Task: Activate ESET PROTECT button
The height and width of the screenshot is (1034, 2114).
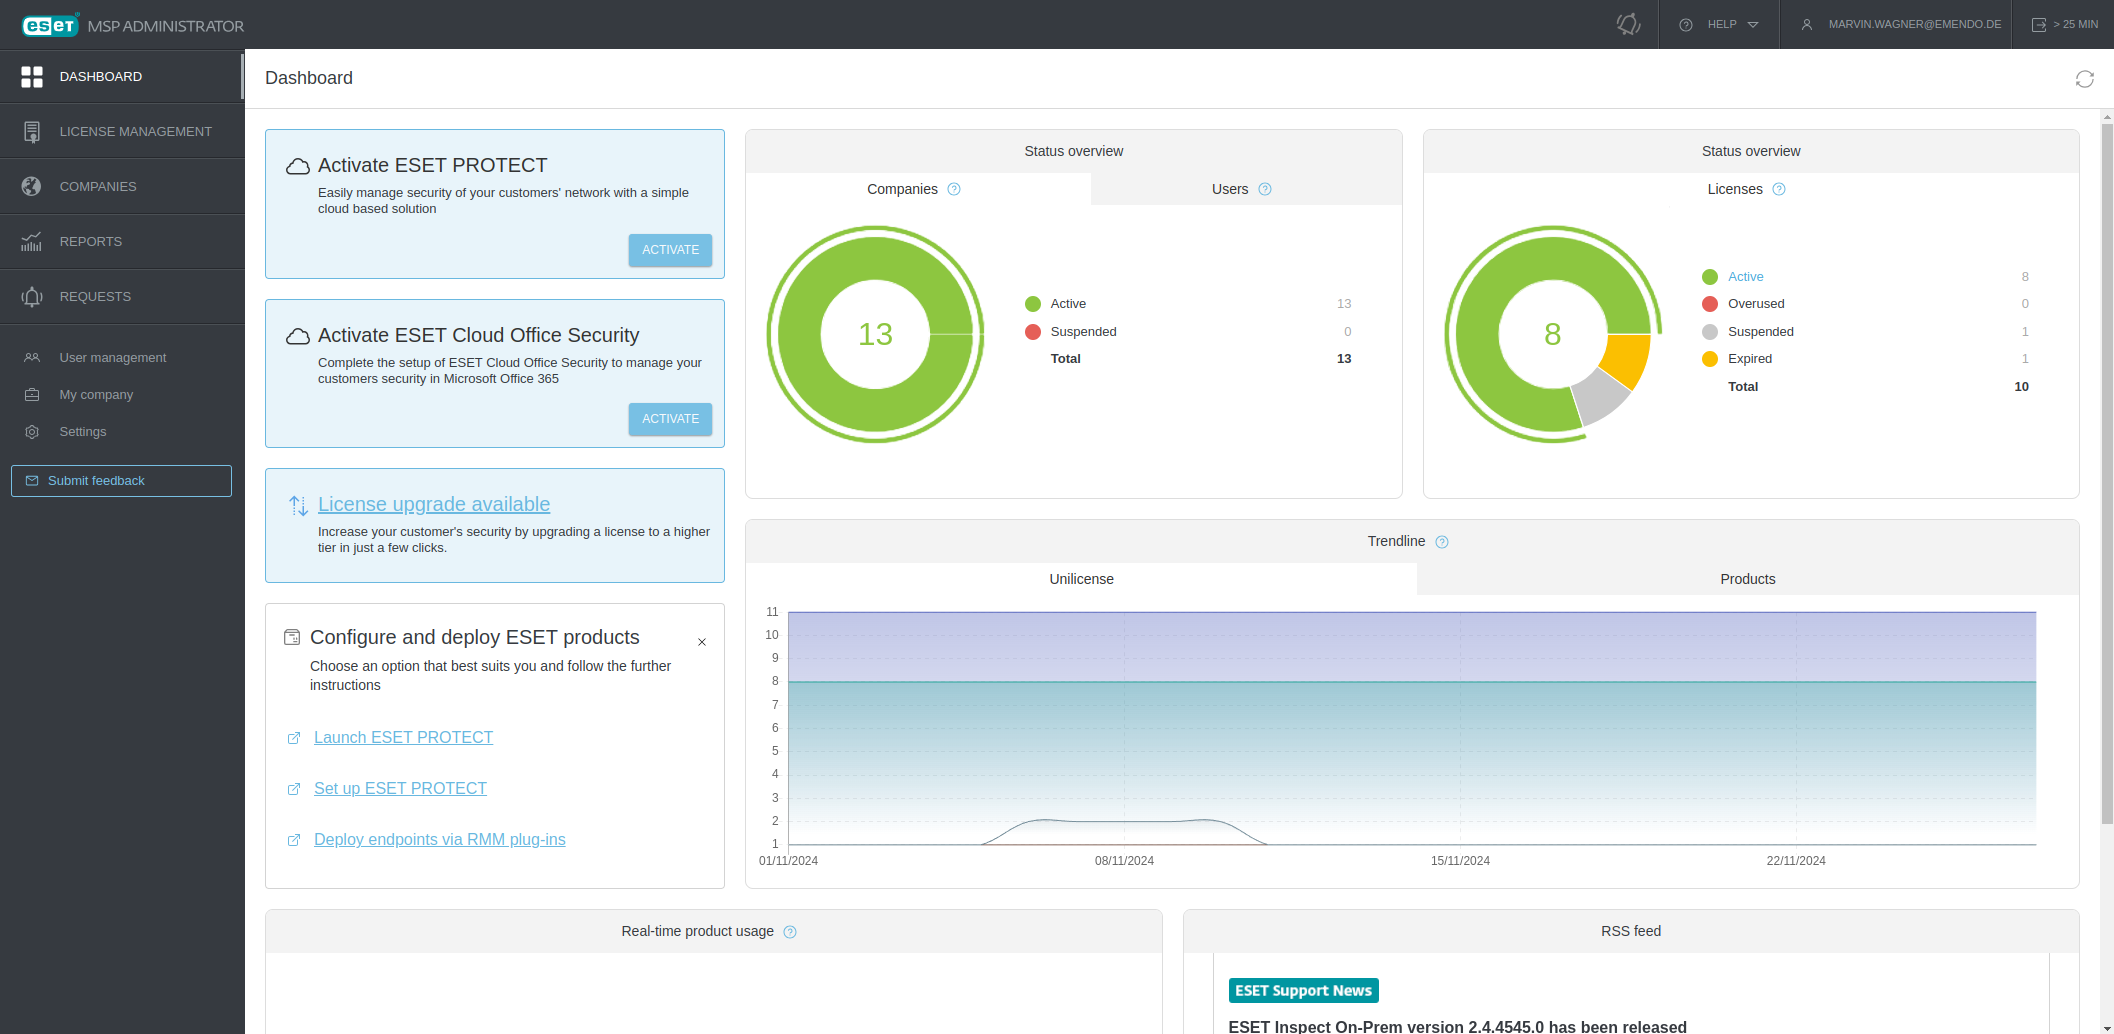Action: point(670,250)
